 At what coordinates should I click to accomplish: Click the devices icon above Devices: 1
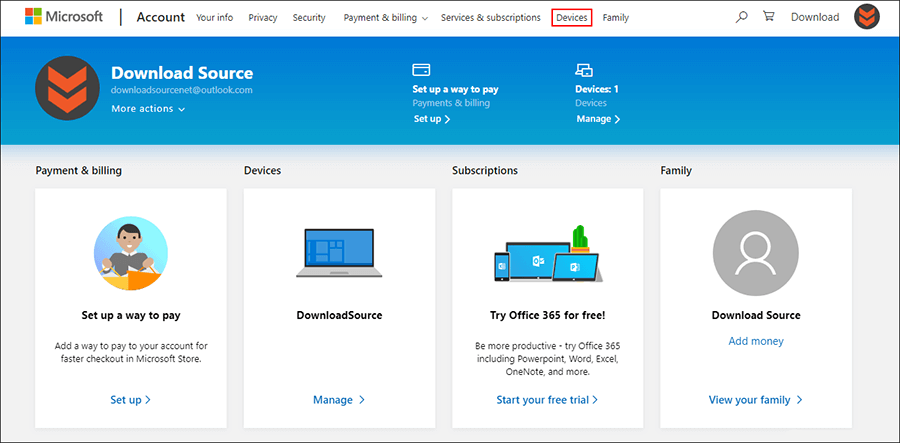pyautogui.click(x=584, y=70)
